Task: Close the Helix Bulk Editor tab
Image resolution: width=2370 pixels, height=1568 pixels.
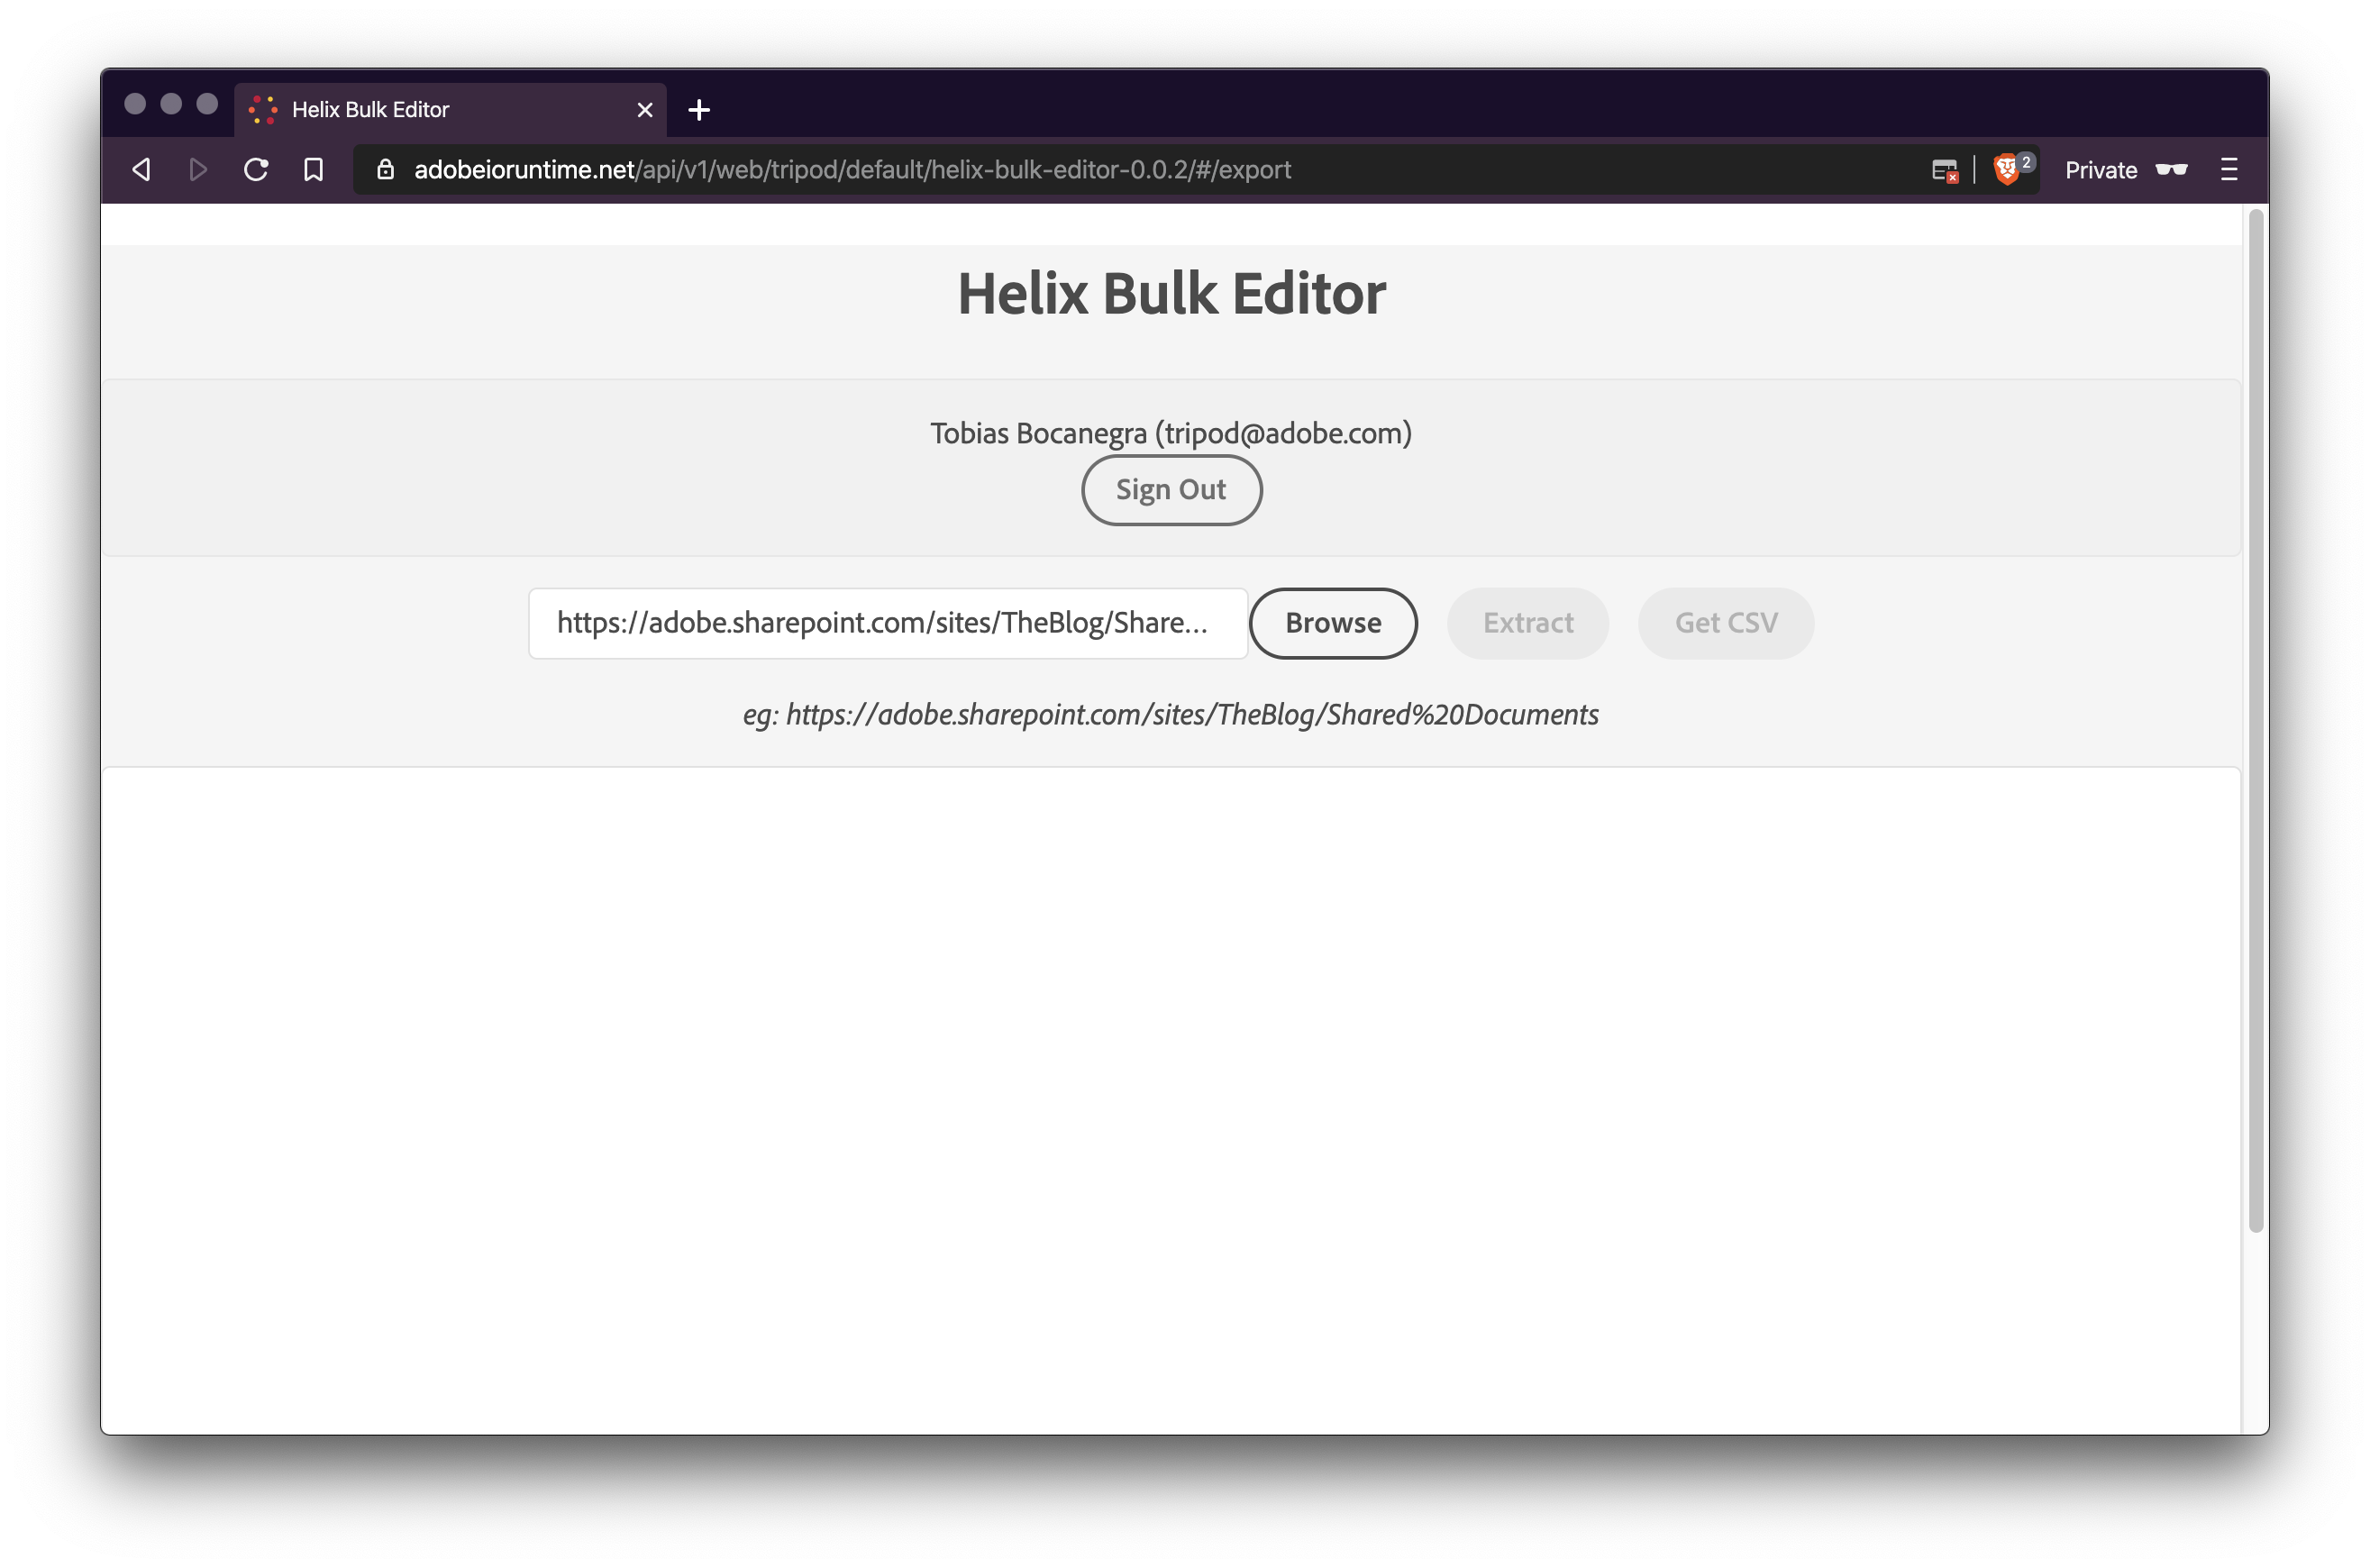Action: click(x=644, y=109)
